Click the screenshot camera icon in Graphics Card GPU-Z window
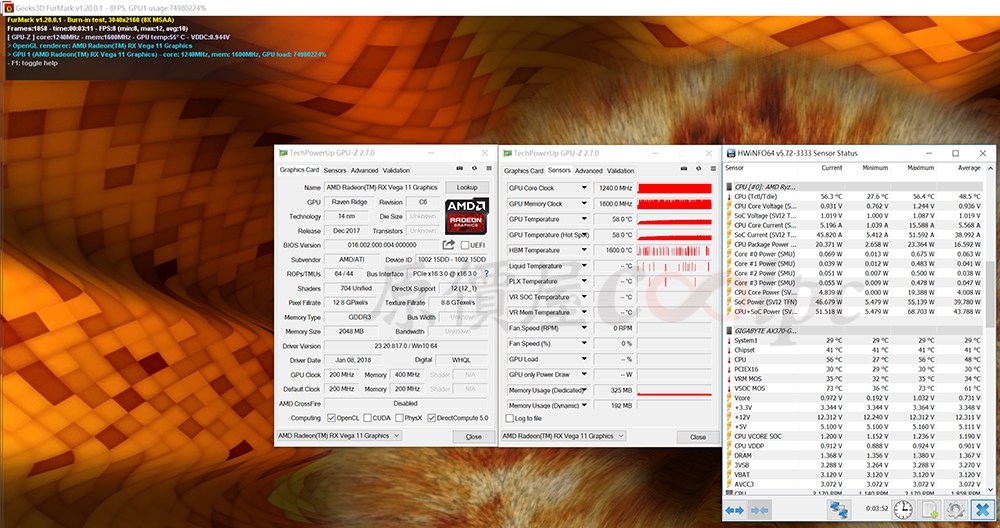 459,168
